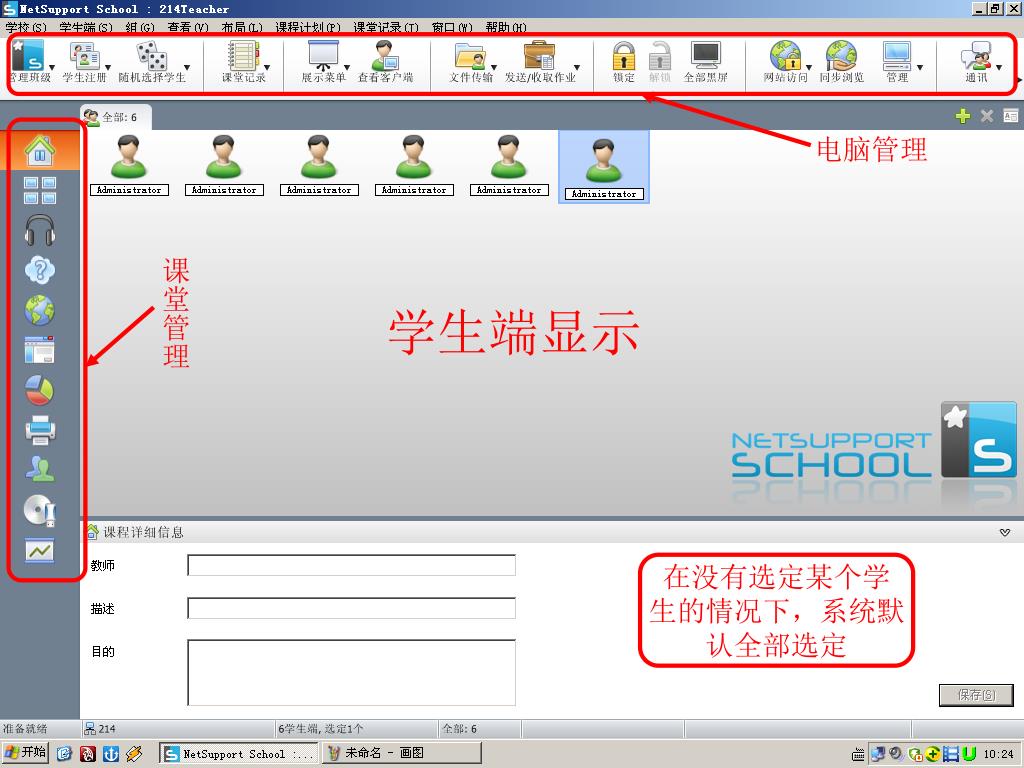Open the Help (帮助) menu

point(505,27)
